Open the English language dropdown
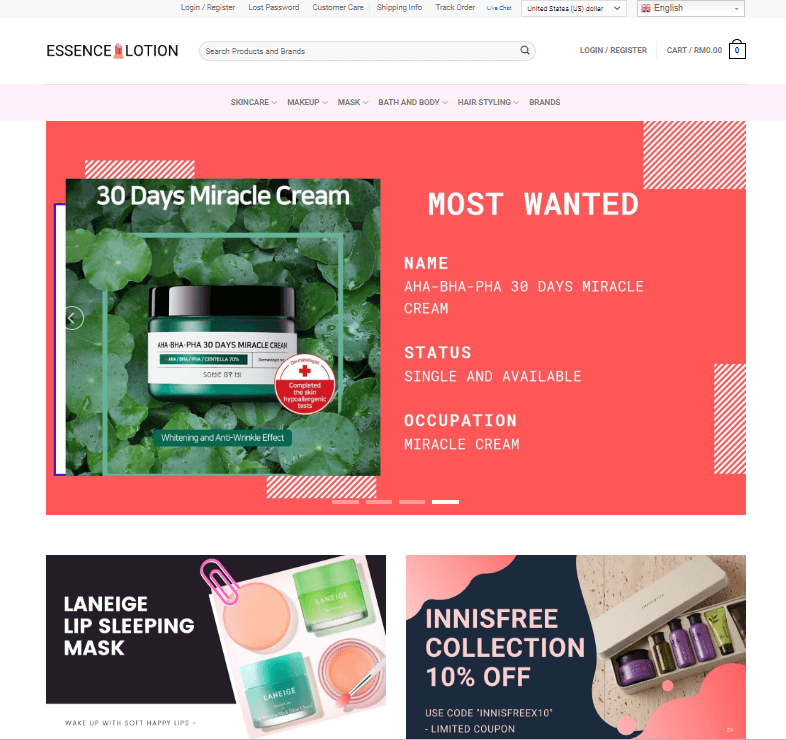 click(x=691, y=8)
